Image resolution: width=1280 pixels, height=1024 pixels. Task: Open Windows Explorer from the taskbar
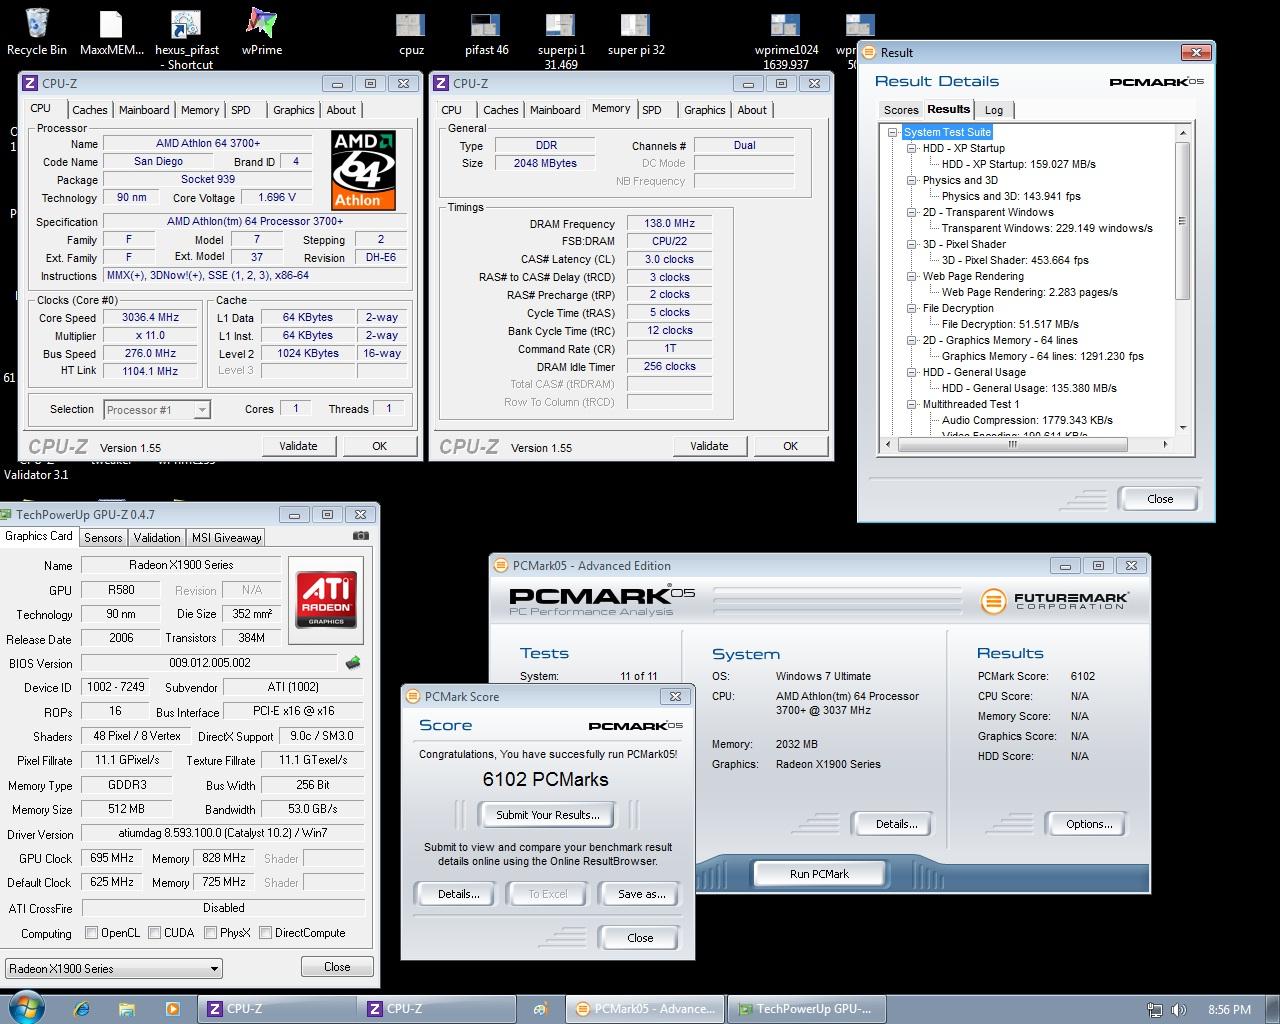[127, 1009]
